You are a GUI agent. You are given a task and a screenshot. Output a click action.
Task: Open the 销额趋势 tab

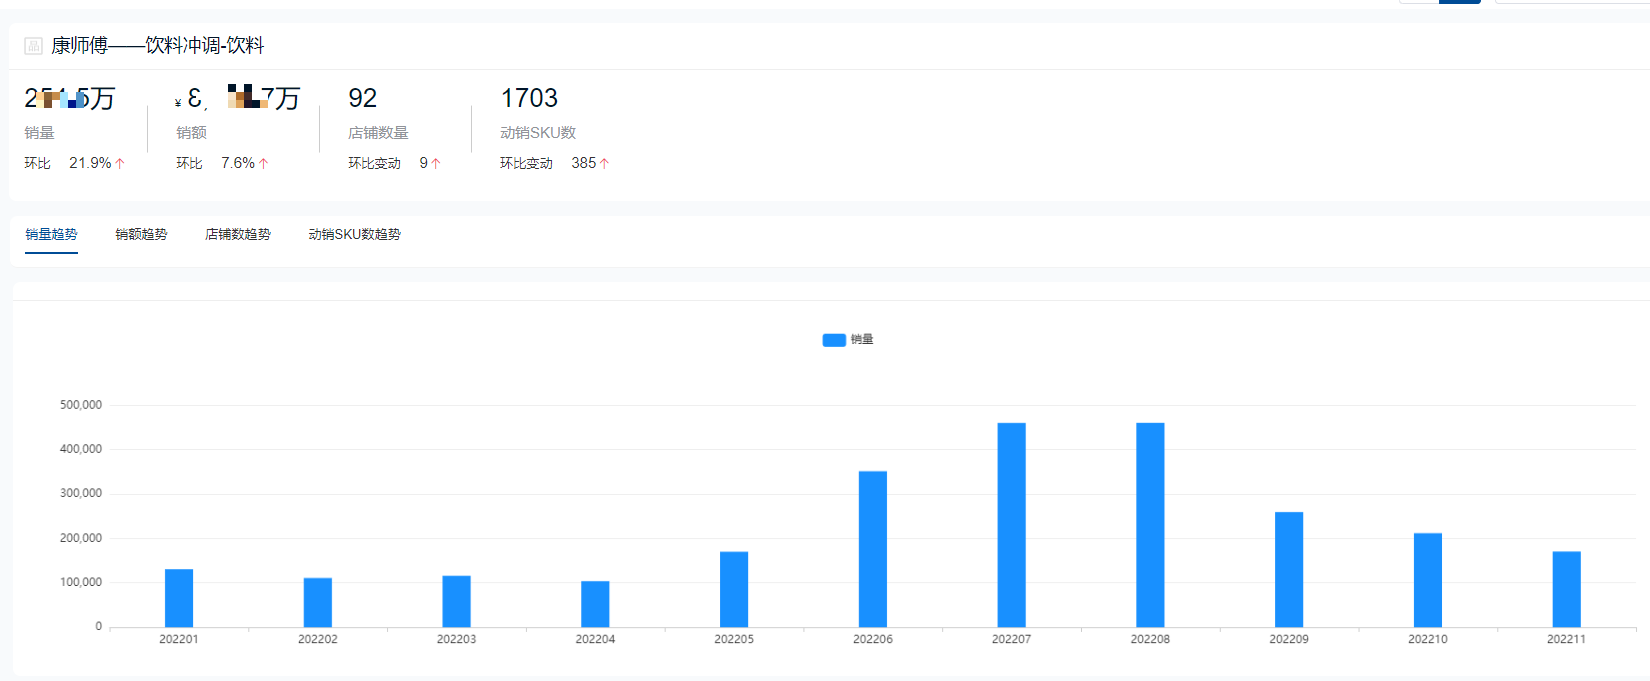click(x=141, y=234)
